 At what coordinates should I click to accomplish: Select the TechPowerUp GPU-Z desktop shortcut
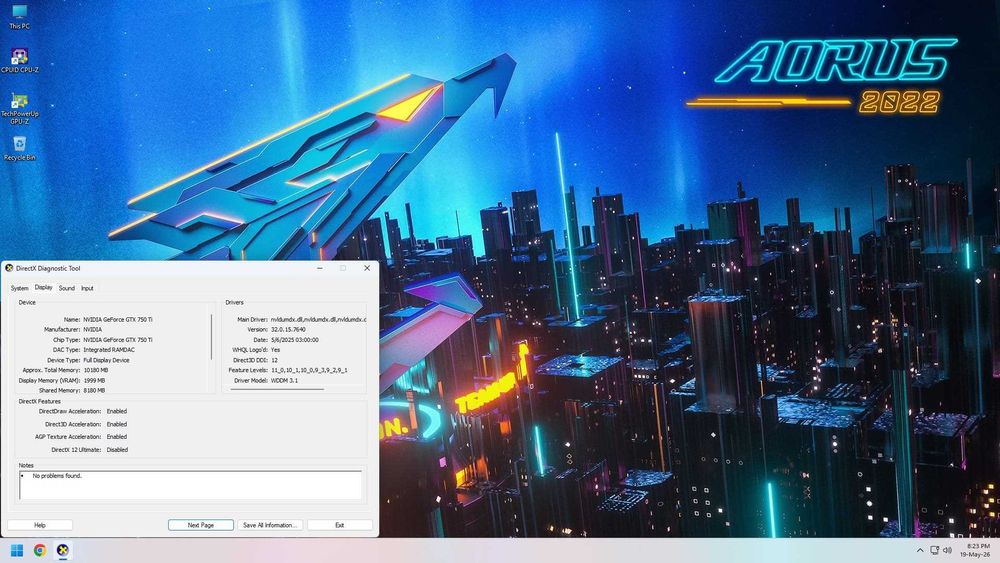19,108
